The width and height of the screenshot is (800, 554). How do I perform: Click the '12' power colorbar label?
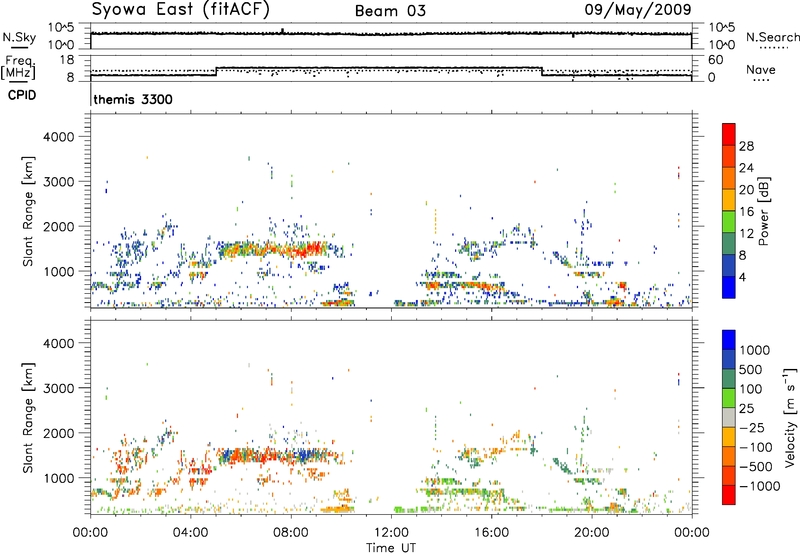[746, 234]
